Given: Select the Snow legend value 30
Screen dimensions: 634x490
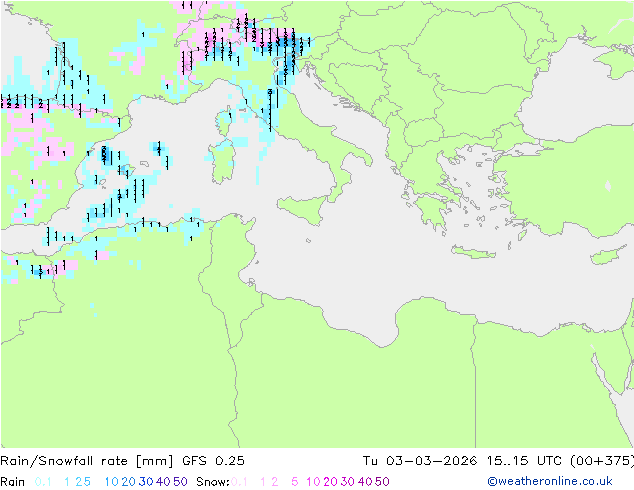Looking at the screenshot, I should pos(348,482).
